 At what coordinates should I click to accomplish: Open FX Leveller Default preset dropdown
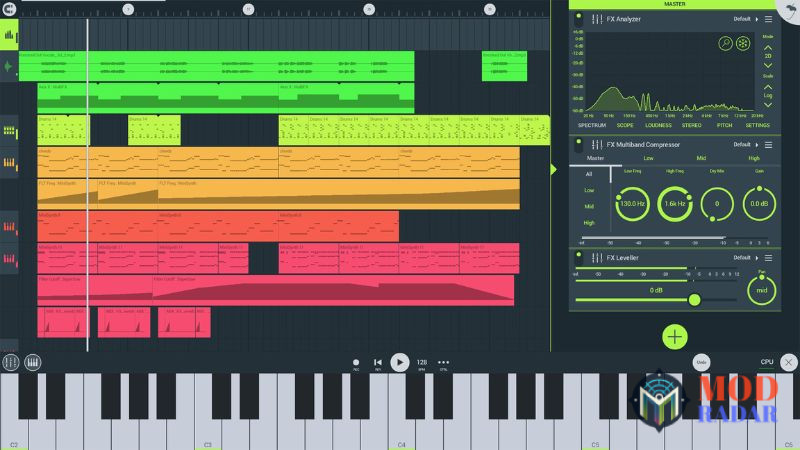tap(745, 258)
